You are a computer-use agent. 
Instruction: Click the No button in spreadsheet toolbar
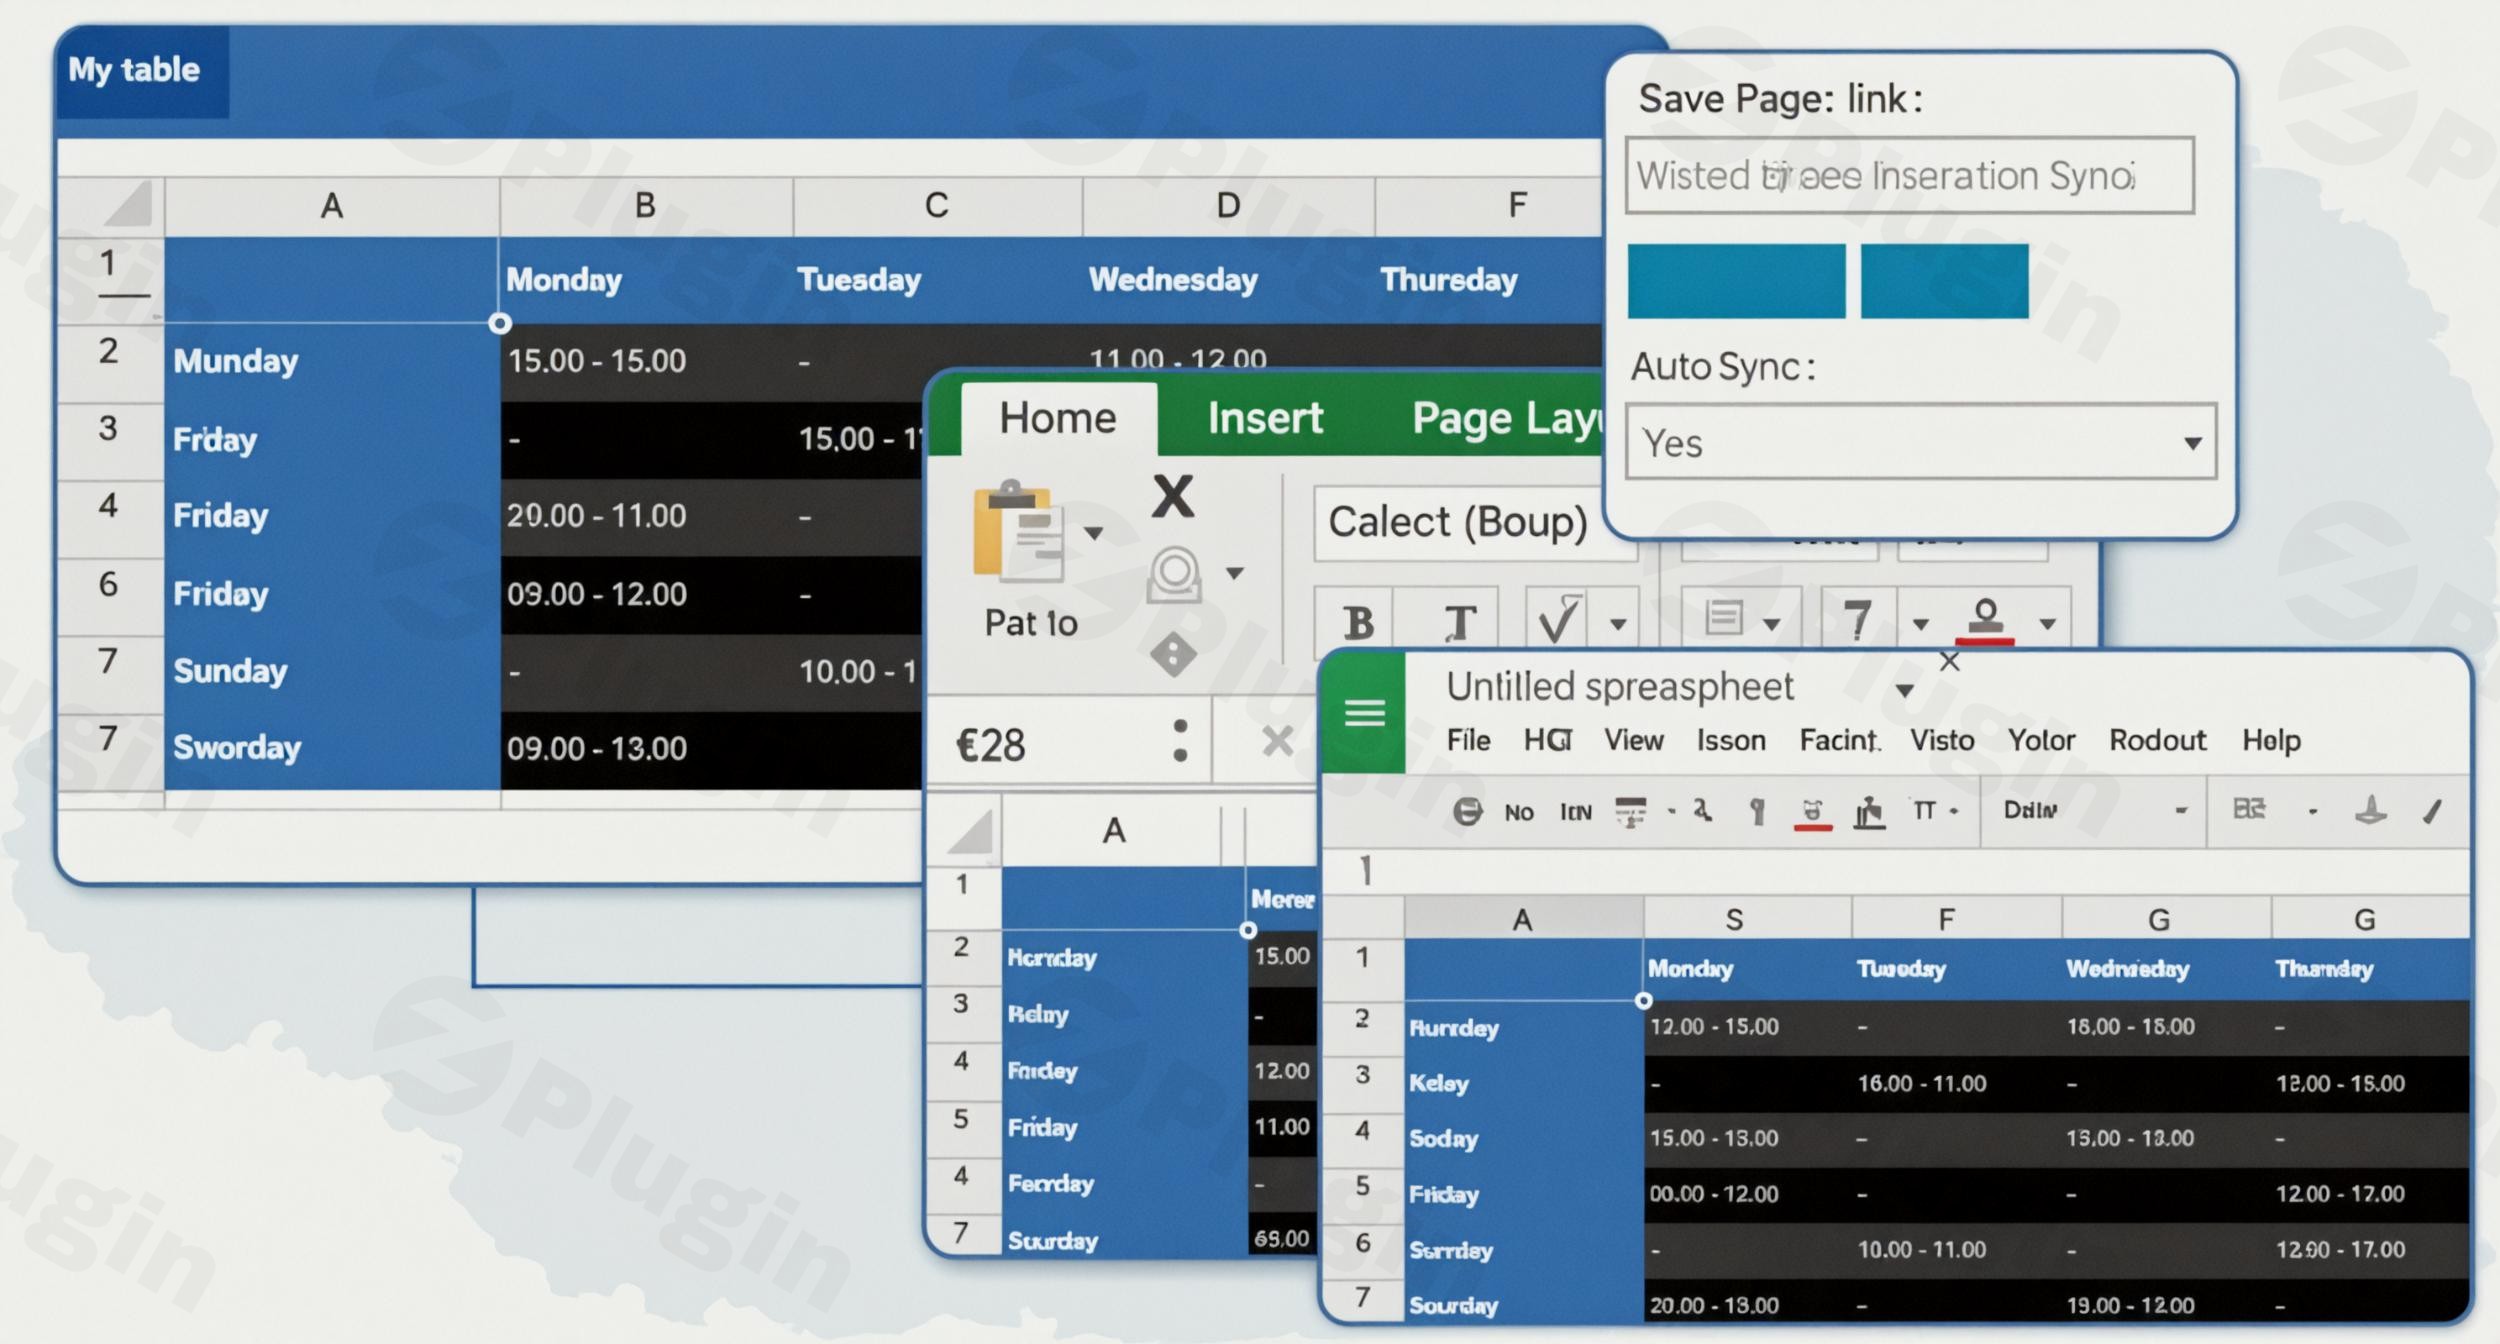point(1518,812)
